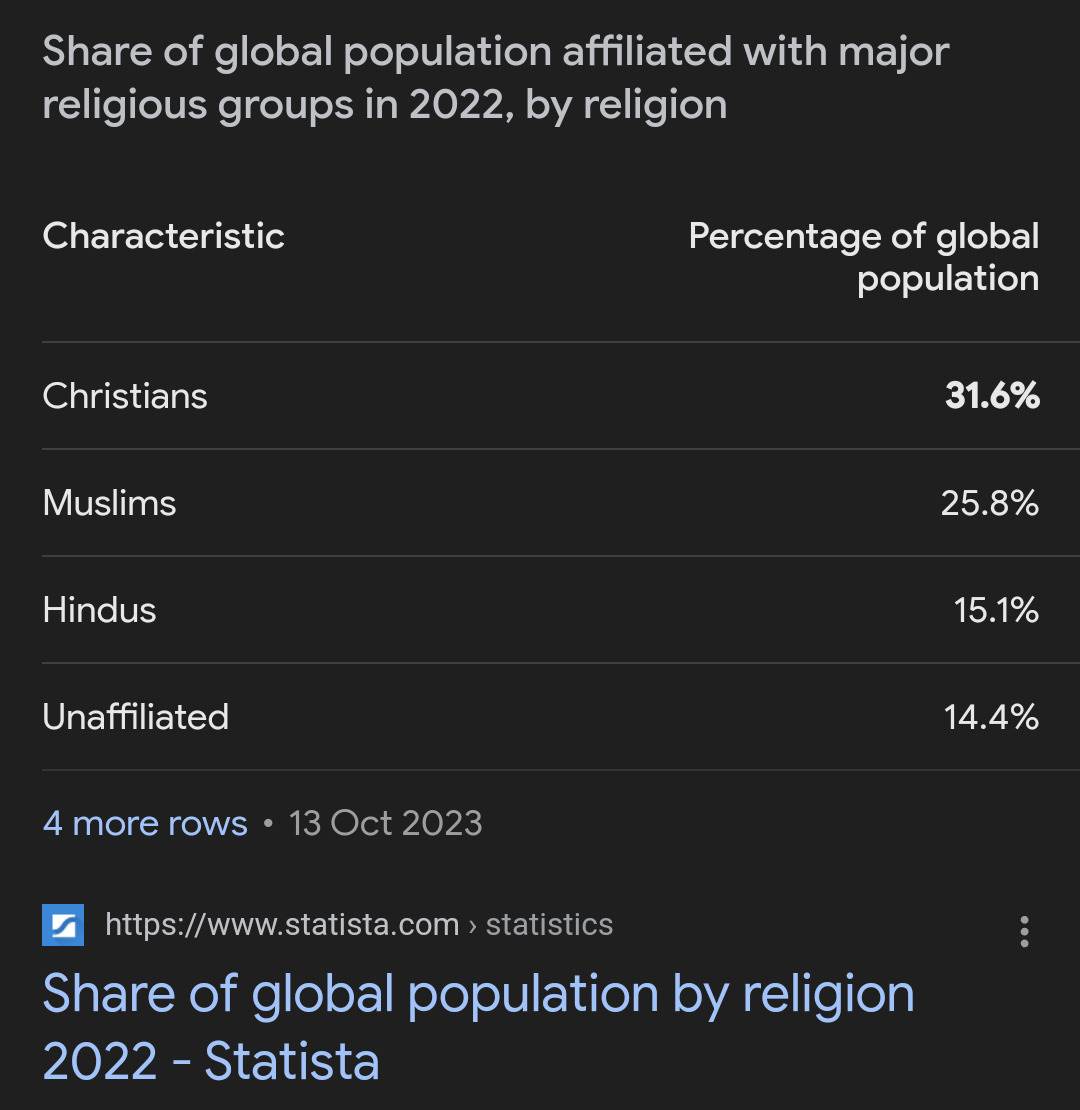Open the three-dot result options menu
Screen dimensions: 1080x1110
[1024, 931]
